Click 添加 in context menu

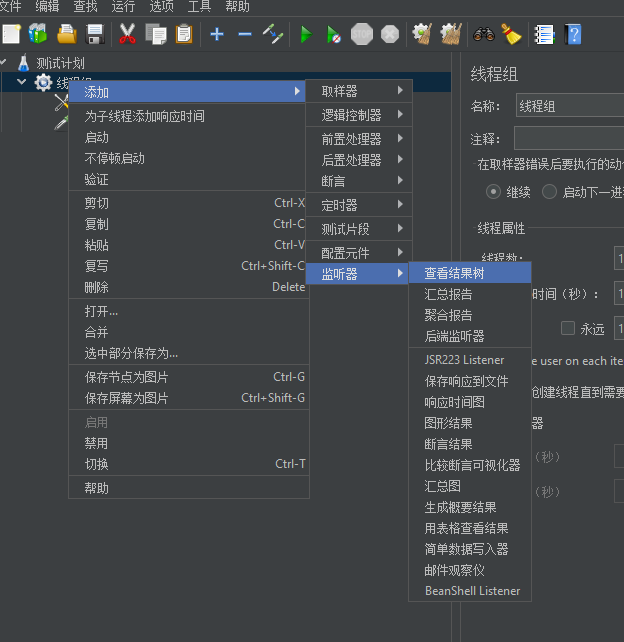tap(187, 92)
